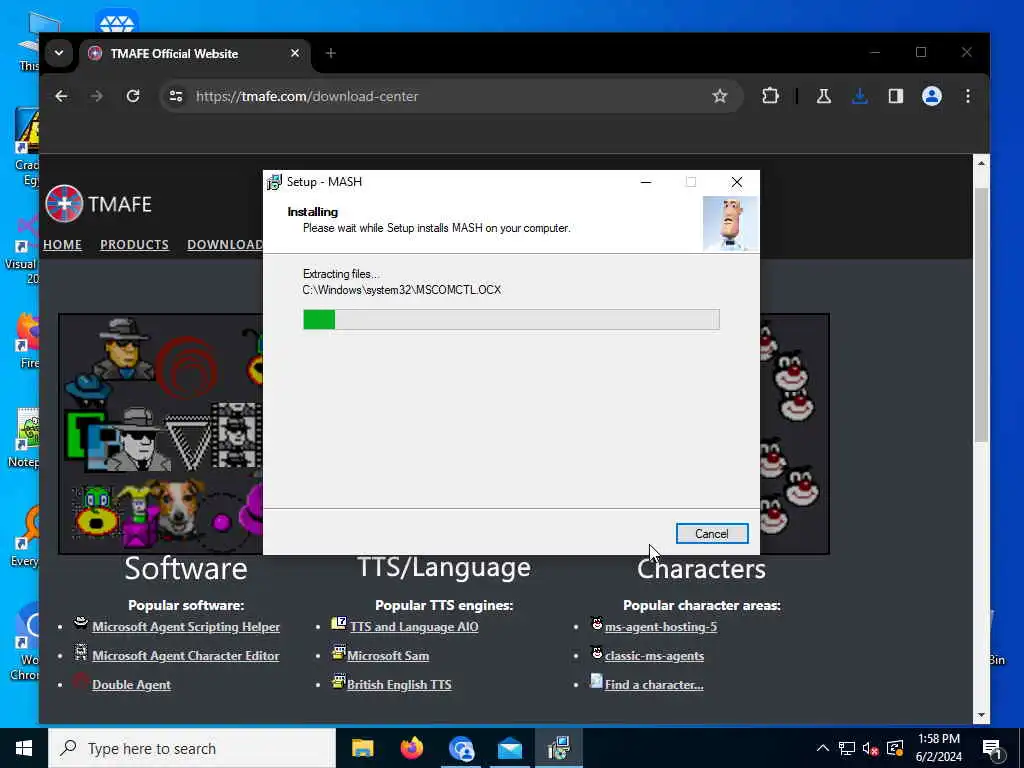Open Firefox from the taskbar
1024x768 pixels.
[411, 748]
